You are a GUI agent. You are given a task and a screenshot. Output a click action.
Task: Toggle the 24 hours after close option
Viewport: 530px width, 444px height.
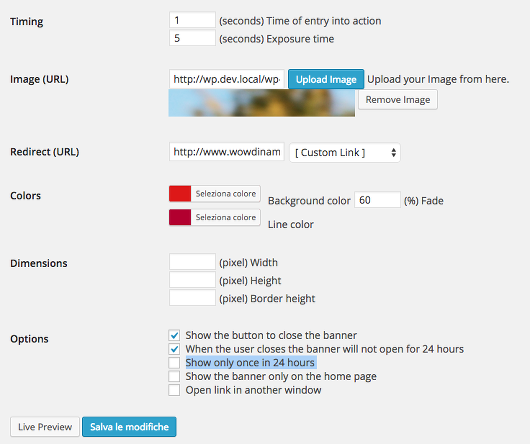(174, 349)
